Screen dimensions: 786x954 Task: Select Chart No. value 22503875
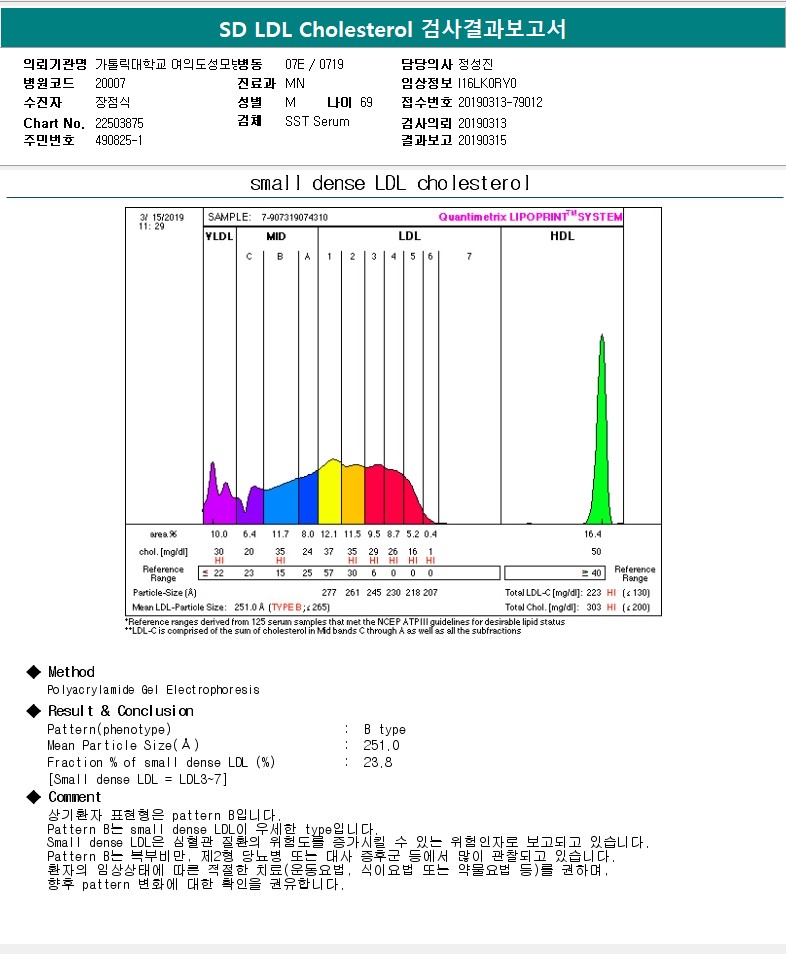119,123
